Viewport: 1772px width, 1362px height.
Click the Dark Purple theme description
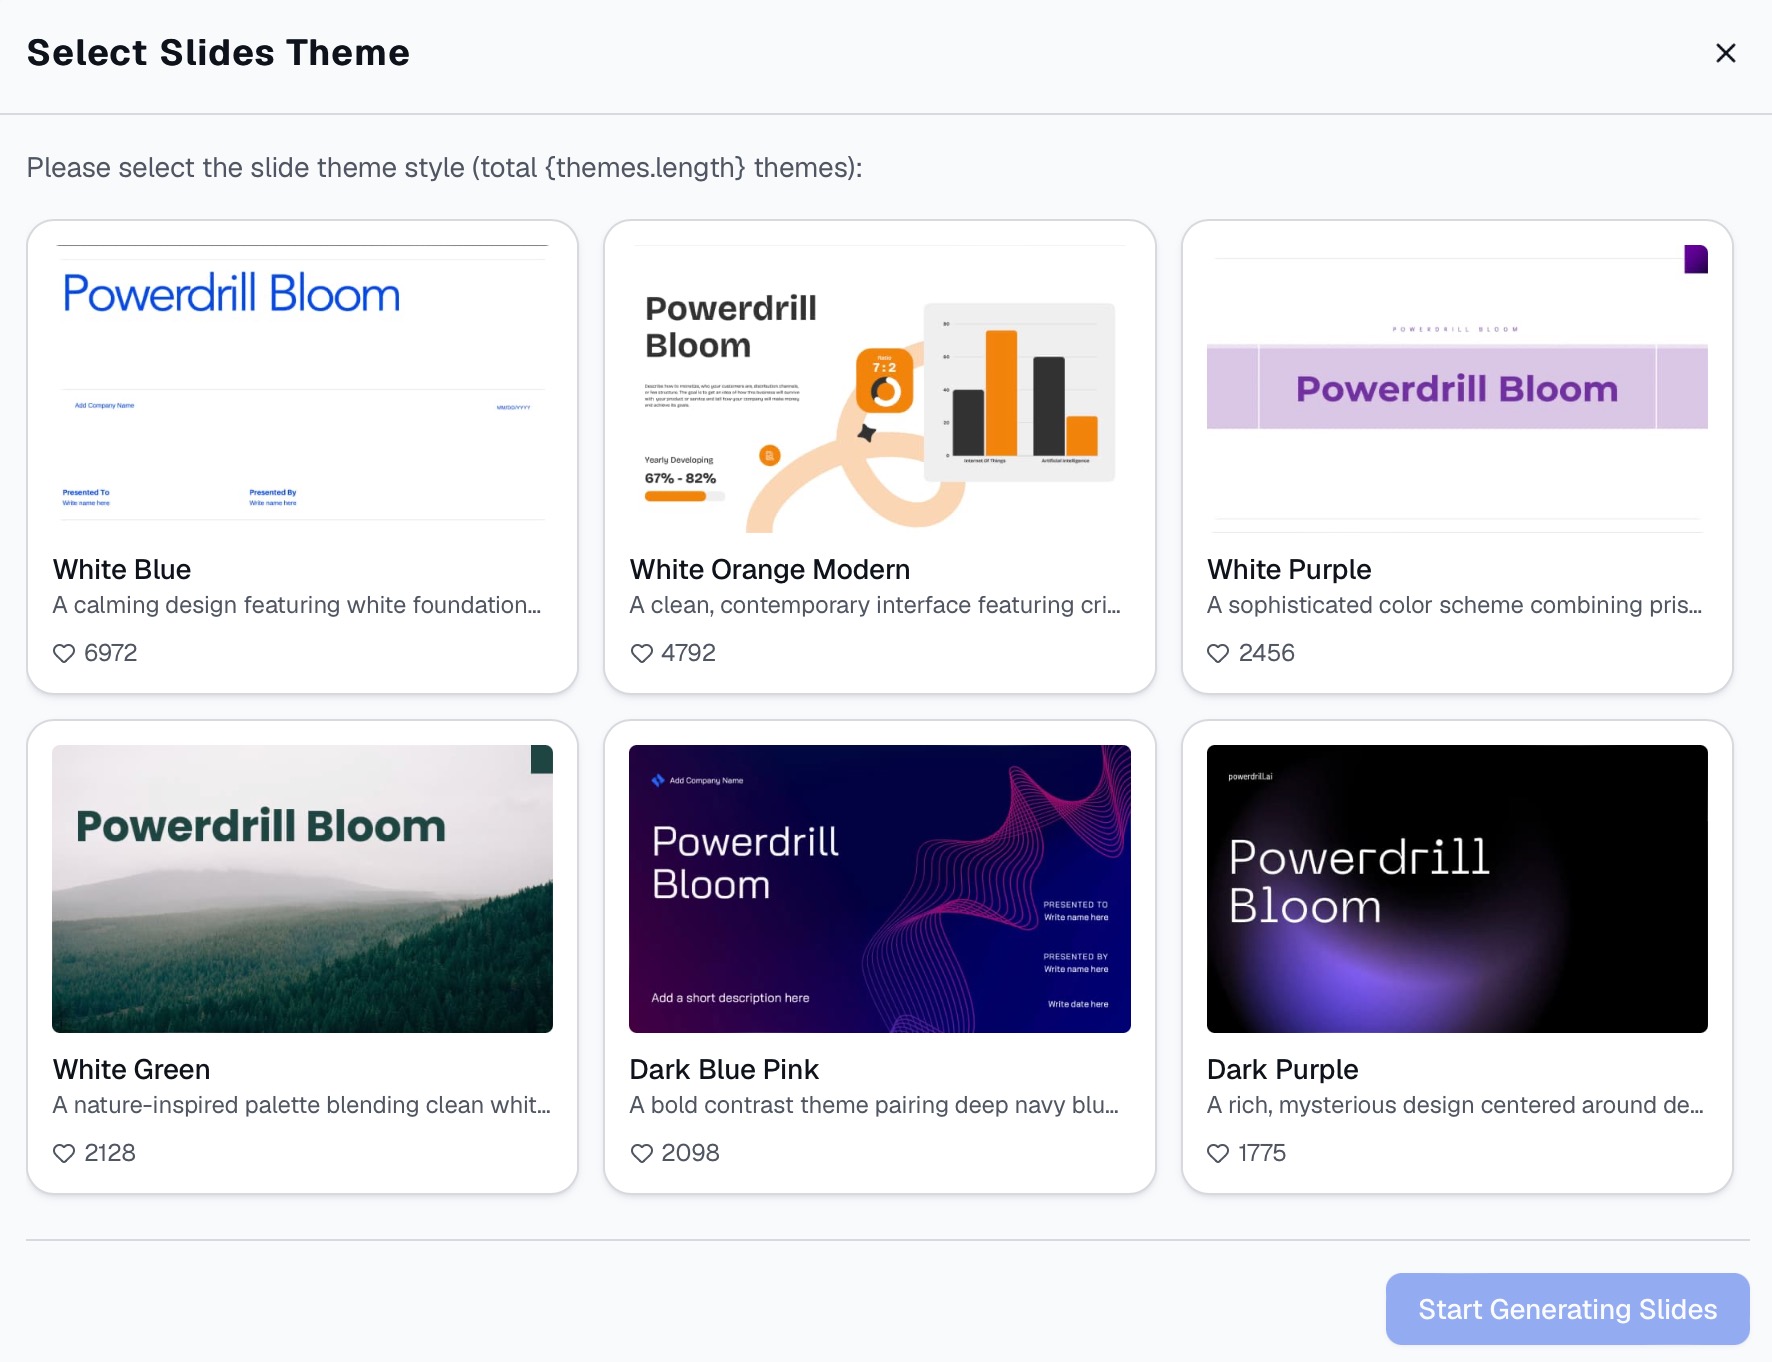tap(1455, 1105)
